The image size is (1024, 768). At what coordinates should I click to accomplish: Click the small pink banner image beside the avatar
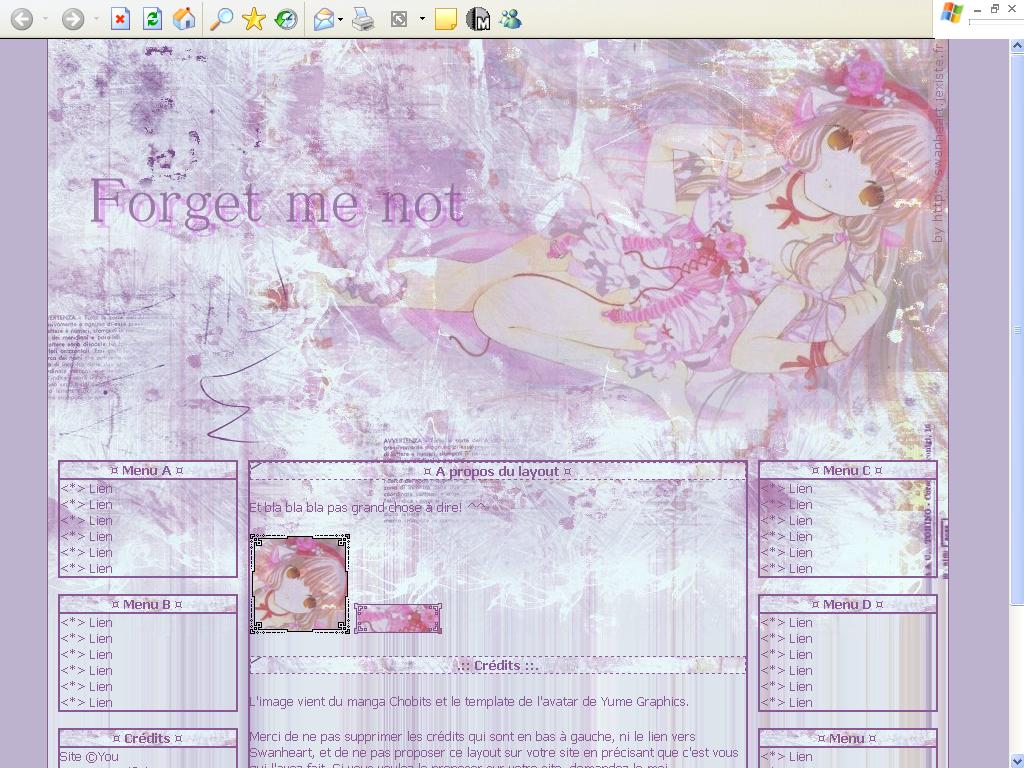(398, 618)
